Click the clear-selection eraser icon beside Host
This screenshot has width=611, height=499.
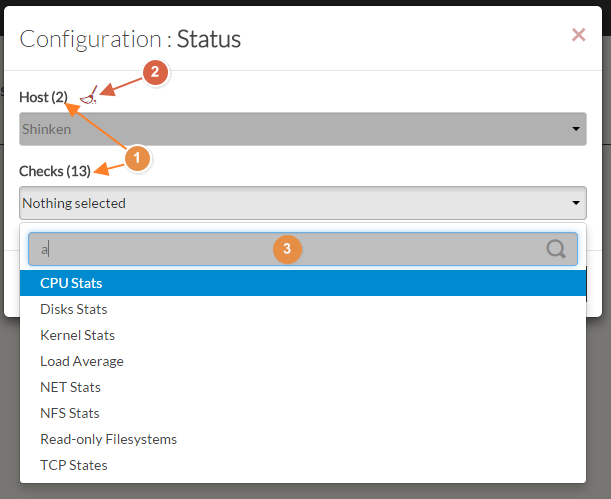click(x=91, y=96)
